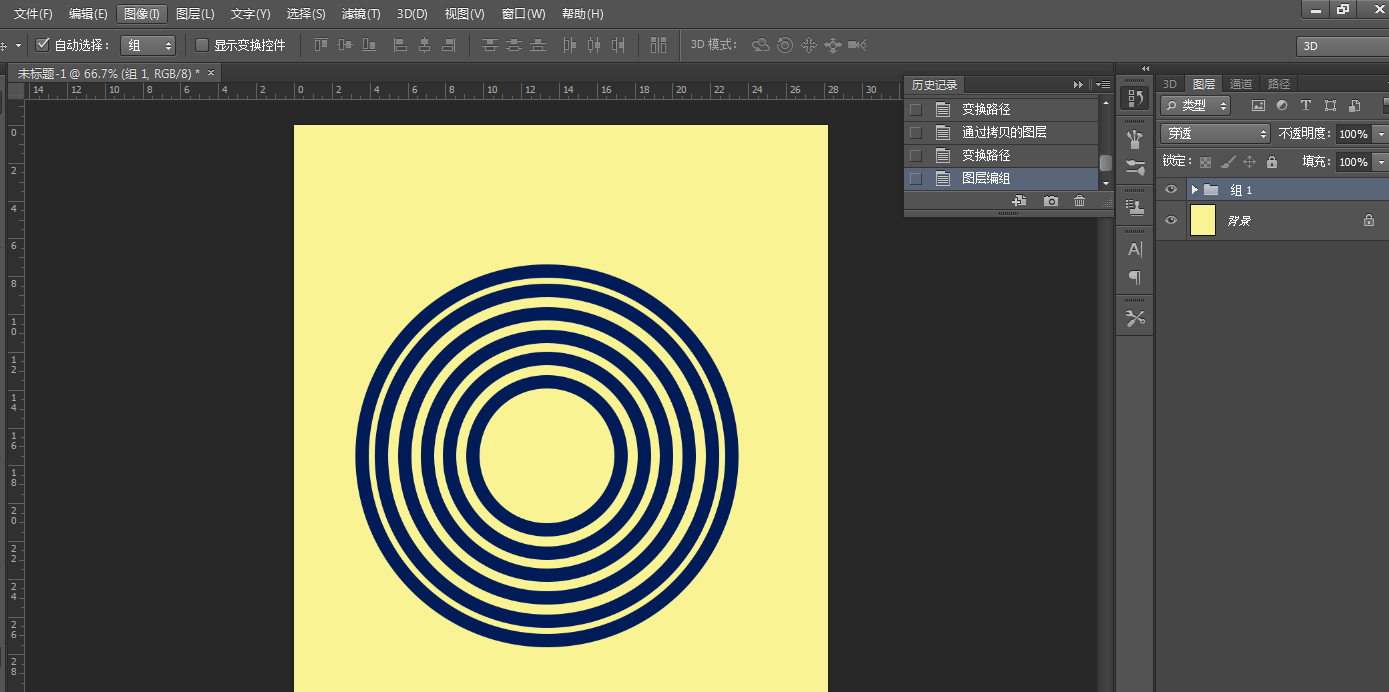Open the layer filter 类型 dropdown
Image resolution: width=1389 pixels, height=692 pixels.
click(1196, 105)
